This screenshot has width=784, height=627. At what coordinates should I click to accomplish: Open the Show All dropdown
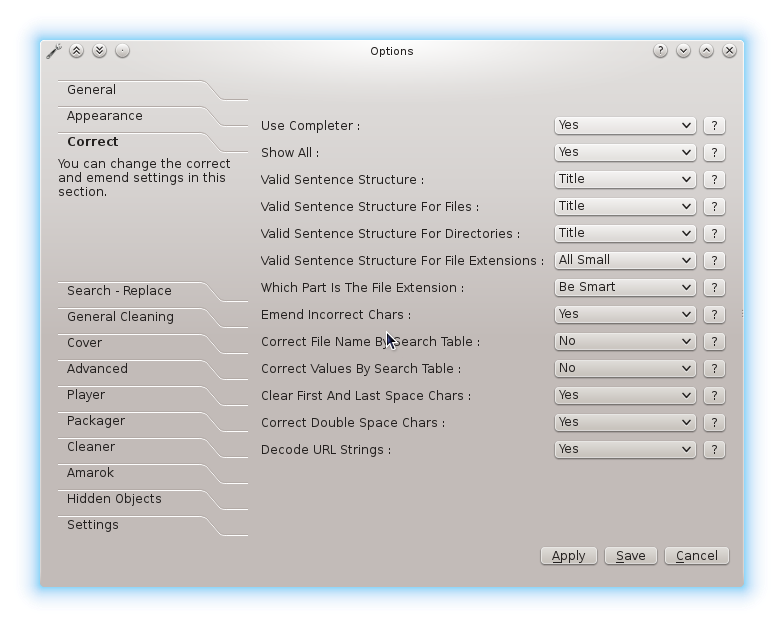pyautogui.click(x=625, y=152)
